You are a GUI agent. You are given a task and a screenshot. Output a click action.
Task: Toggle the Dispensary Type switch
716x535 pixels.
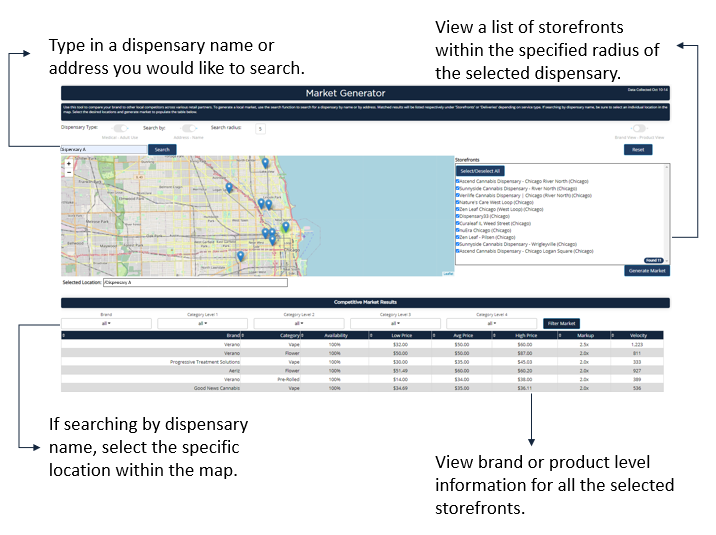(122, 128)
